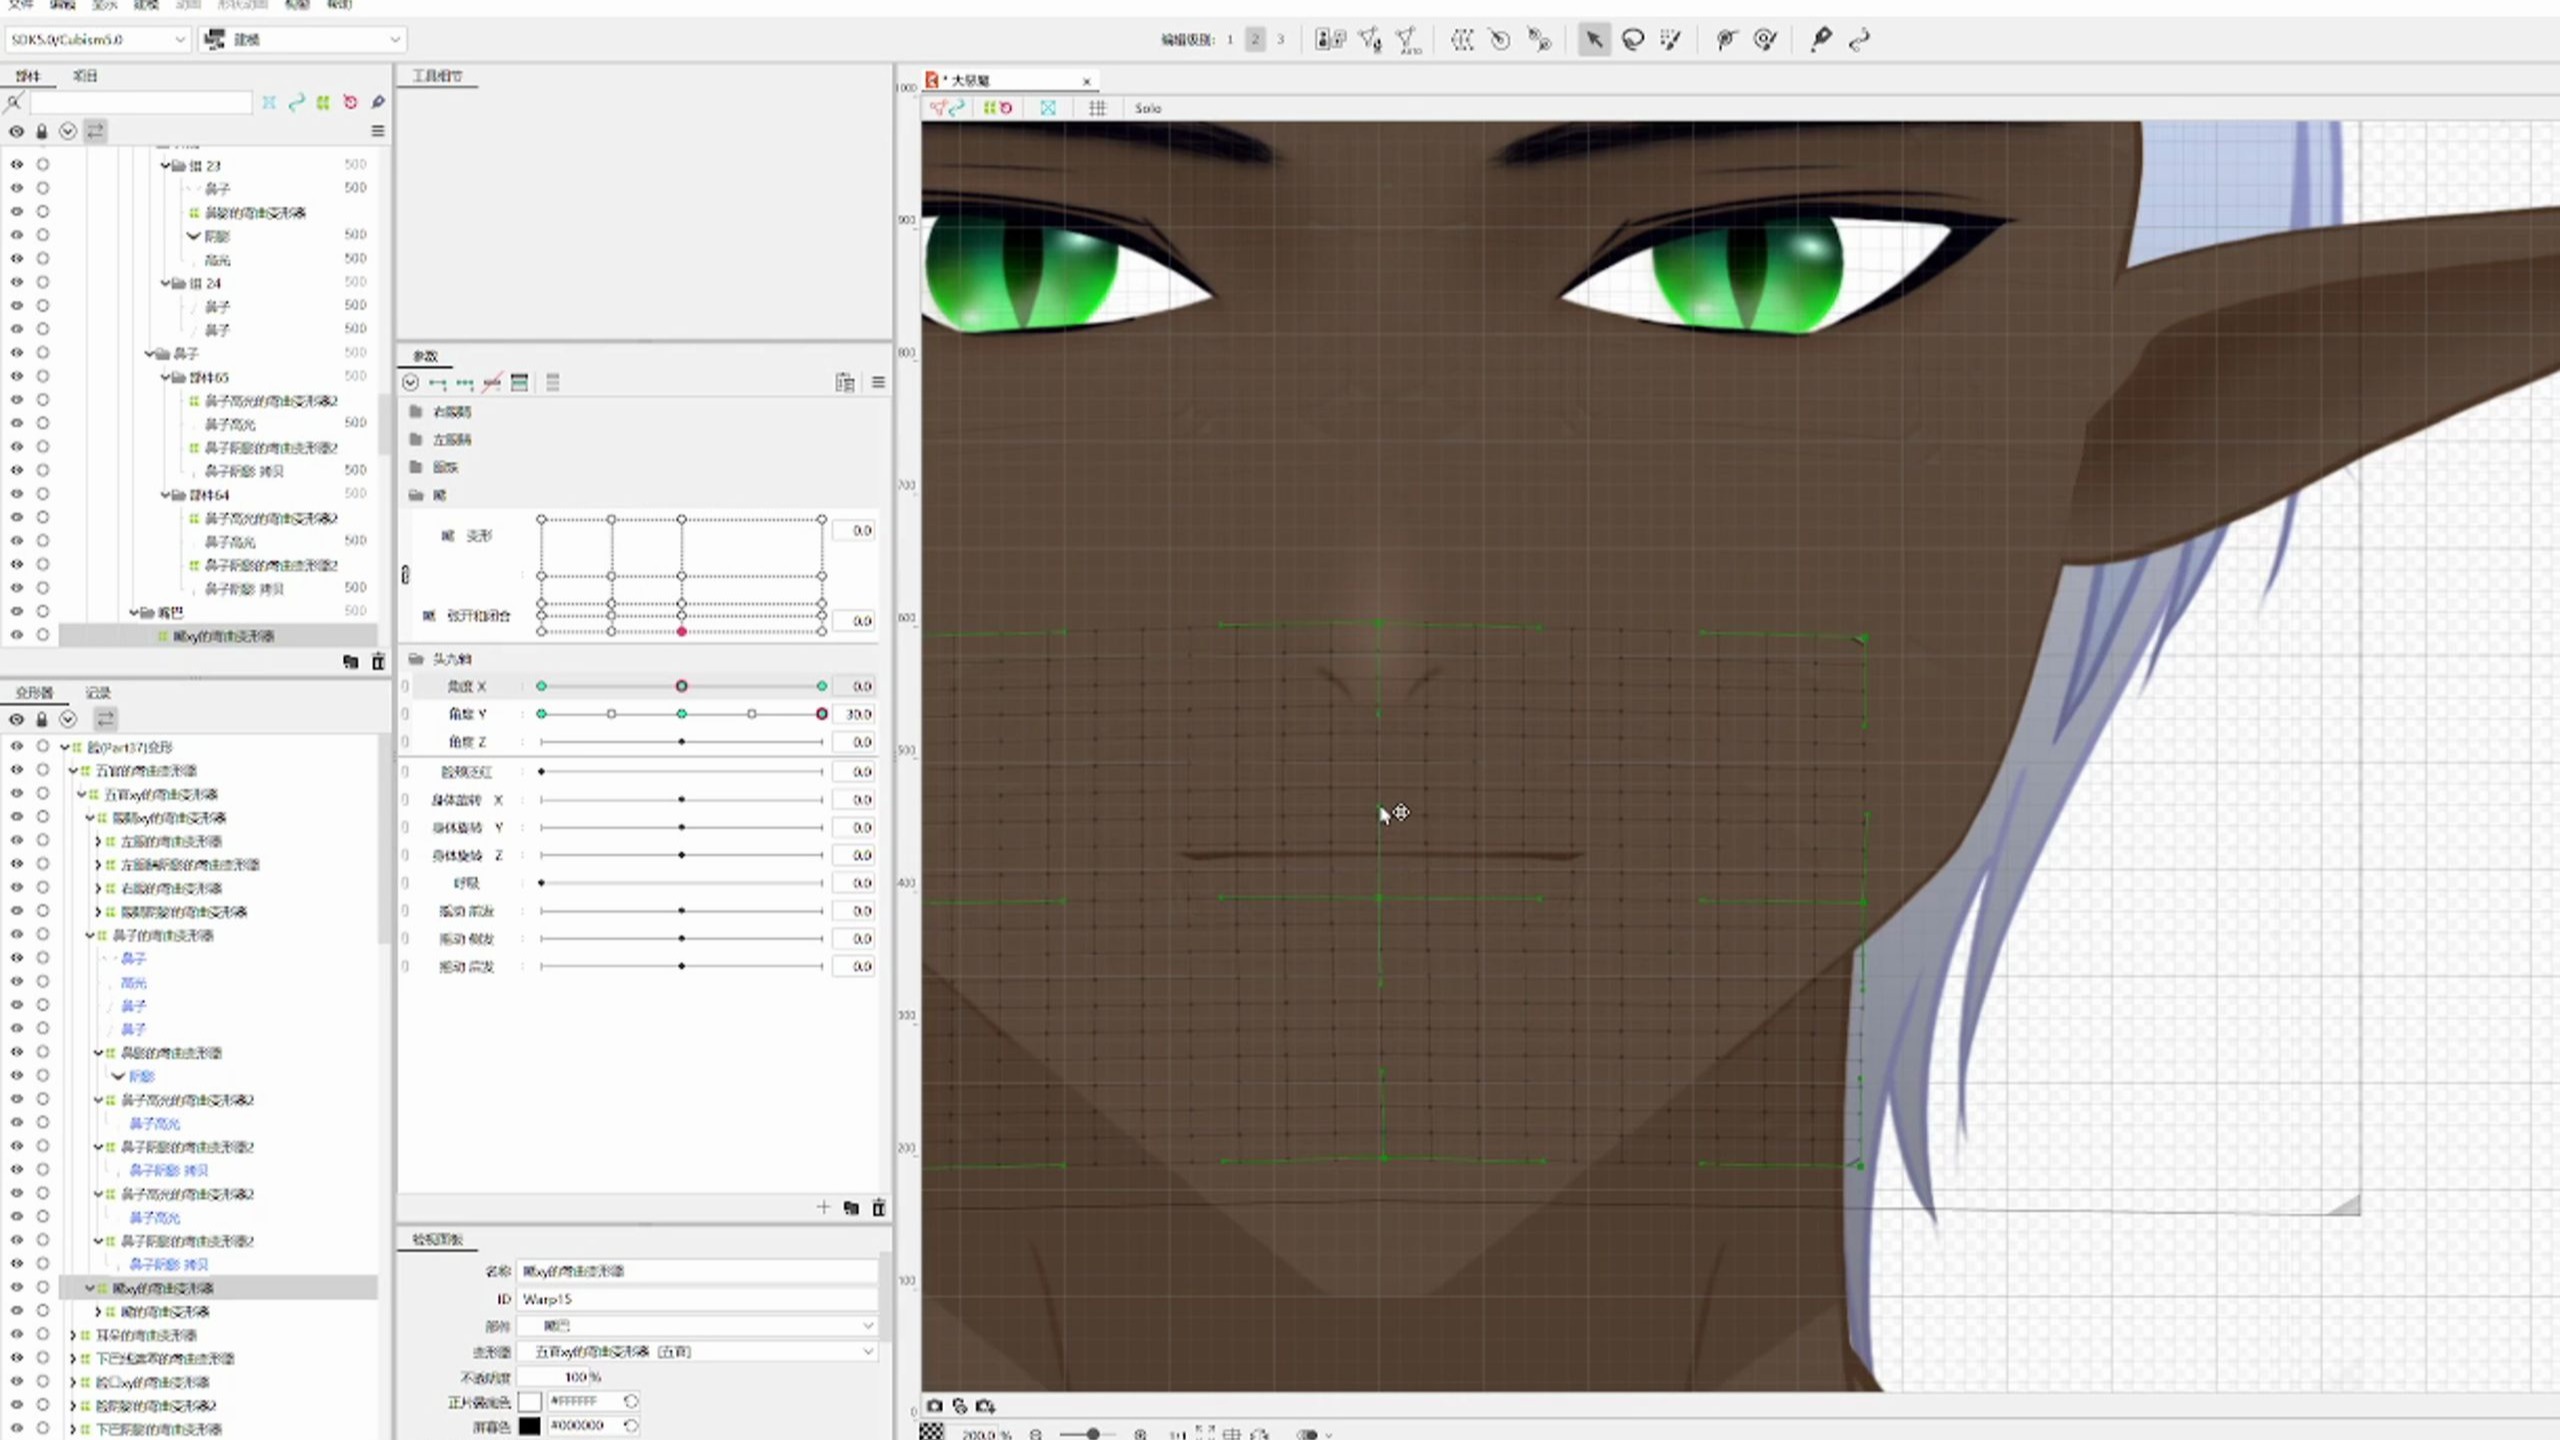Collapse the selected warp deformer tree node
This screenshot has height=1440, width=2560.
90,1288
